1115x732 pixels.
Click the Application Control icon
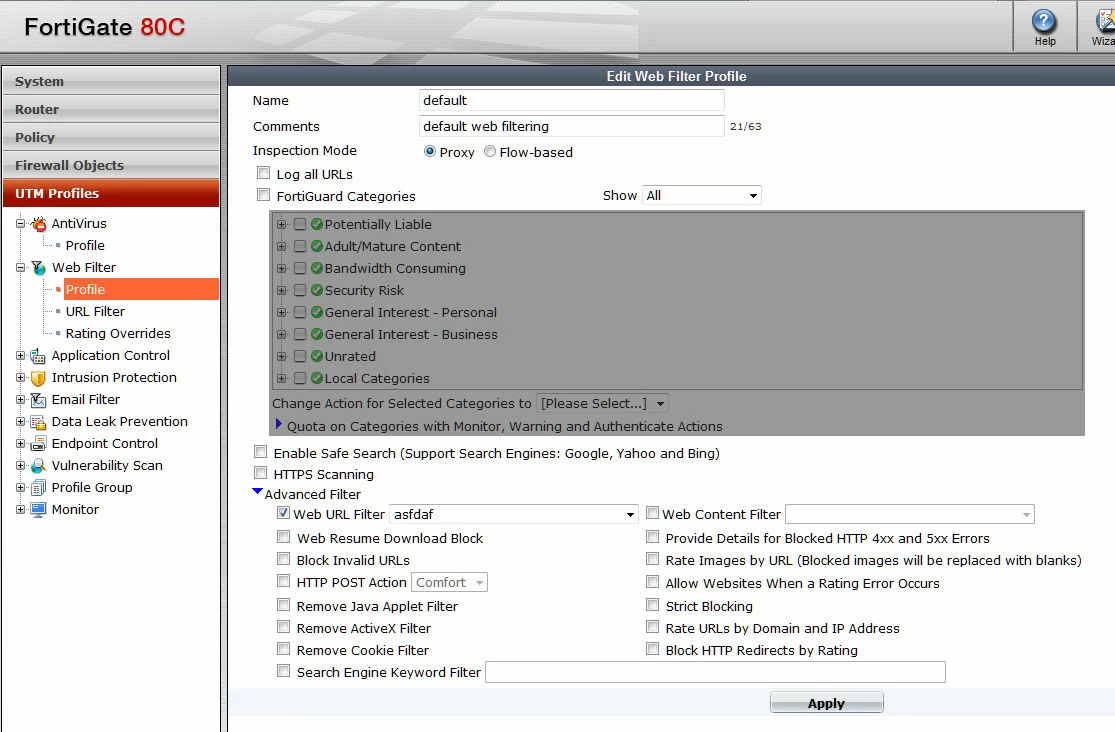[x=38, y=356]
